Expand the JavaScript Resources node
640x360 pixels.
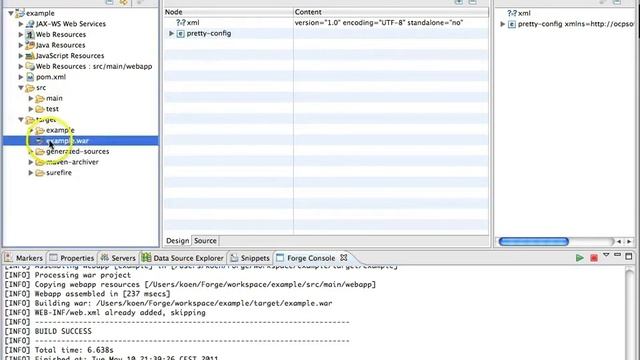click(x=21, y=56)
